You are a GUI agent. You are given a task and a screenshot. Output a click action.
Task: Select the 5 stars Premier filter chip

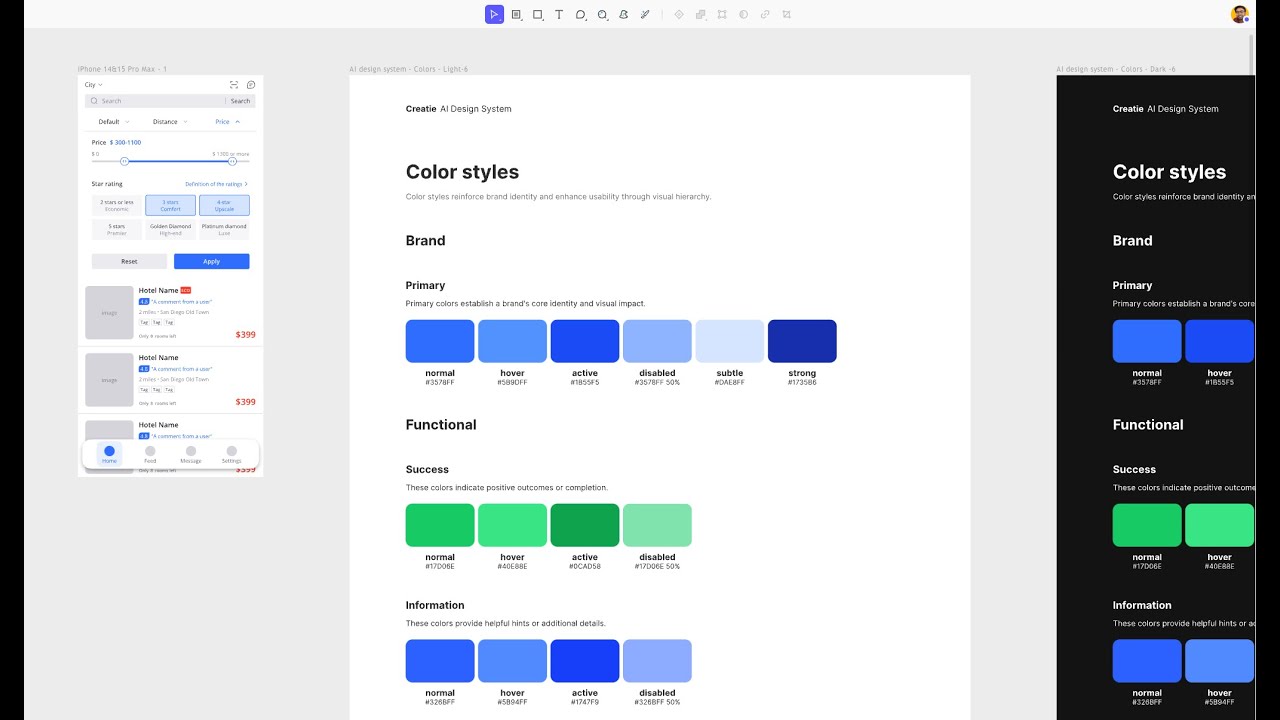(x=117, y=229)
